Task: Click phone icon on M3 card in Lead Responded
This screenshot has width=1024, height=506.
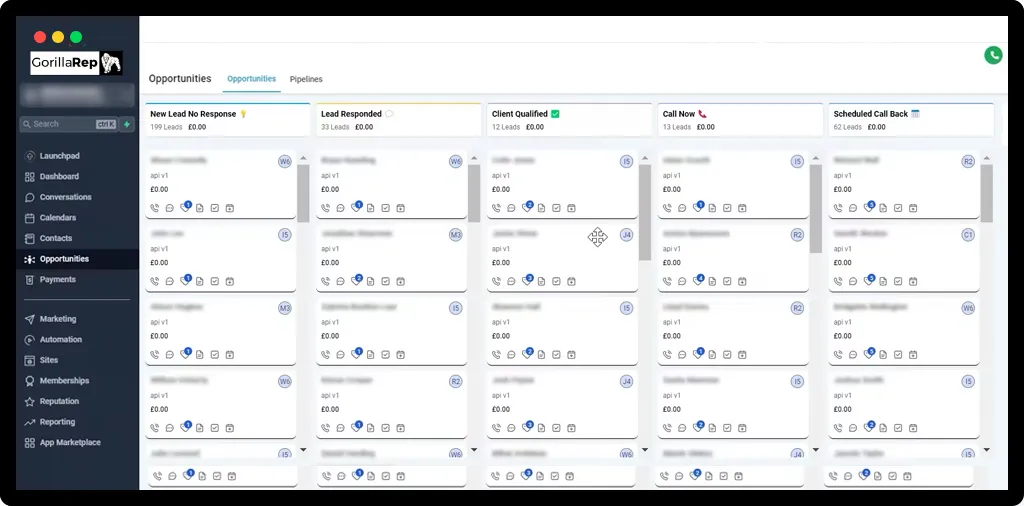Action: (x=326, y=281)
